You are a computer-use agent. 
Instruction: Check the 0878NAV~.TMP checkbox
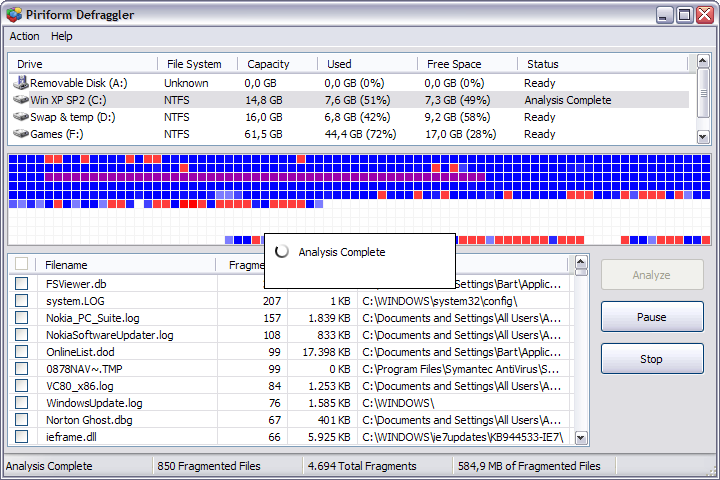[22, 368]
